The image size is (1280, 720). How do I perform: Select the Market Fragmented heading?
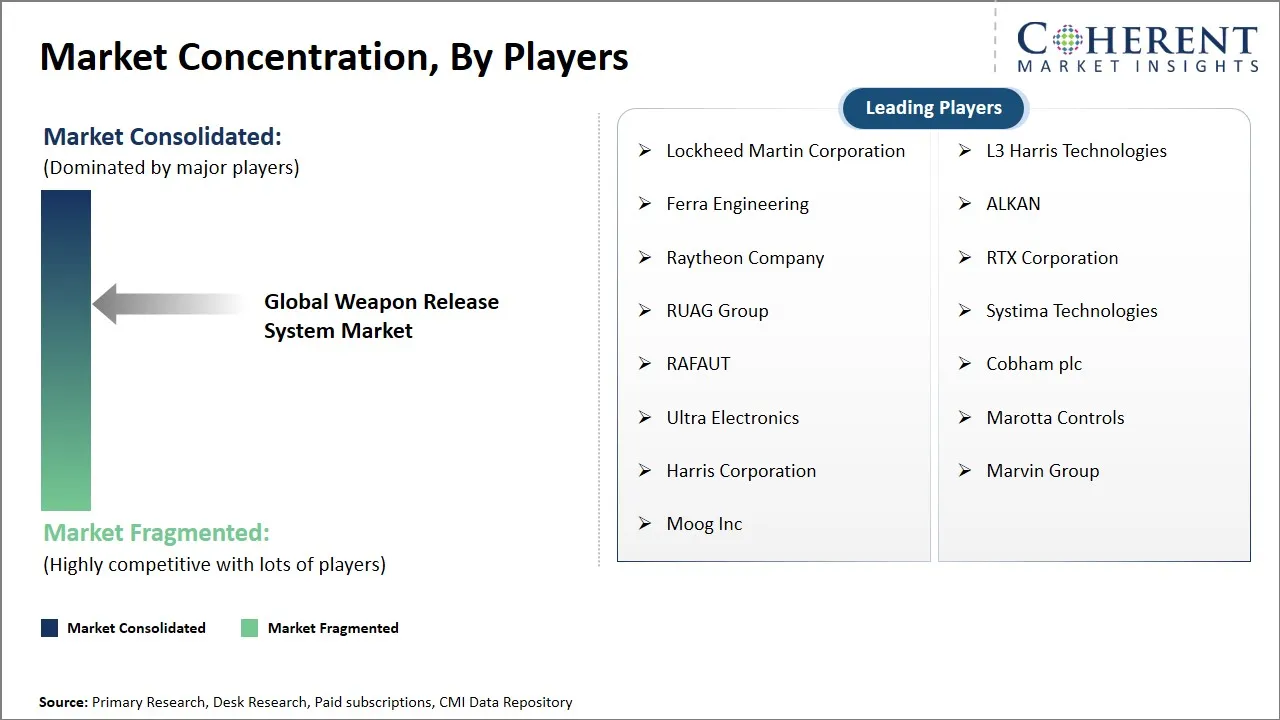pos(155,533)
